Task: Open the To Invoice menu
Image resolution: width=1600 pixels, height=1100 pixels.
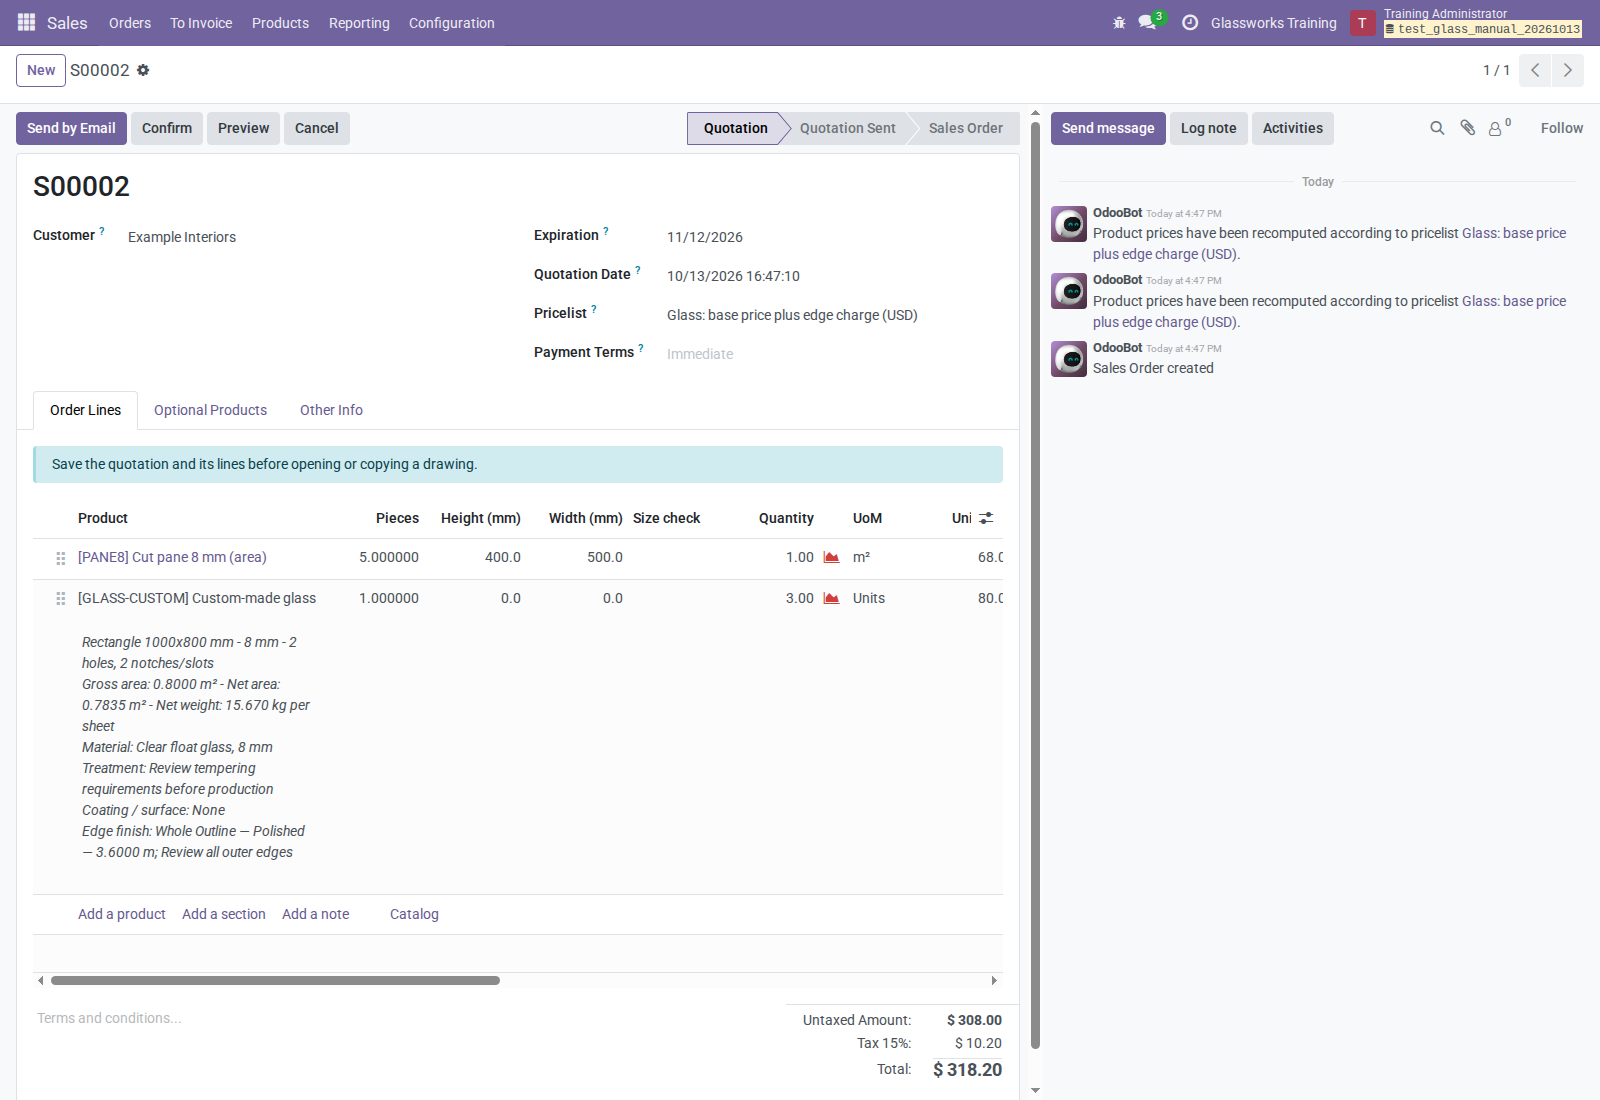Action: tap(201, 22)
